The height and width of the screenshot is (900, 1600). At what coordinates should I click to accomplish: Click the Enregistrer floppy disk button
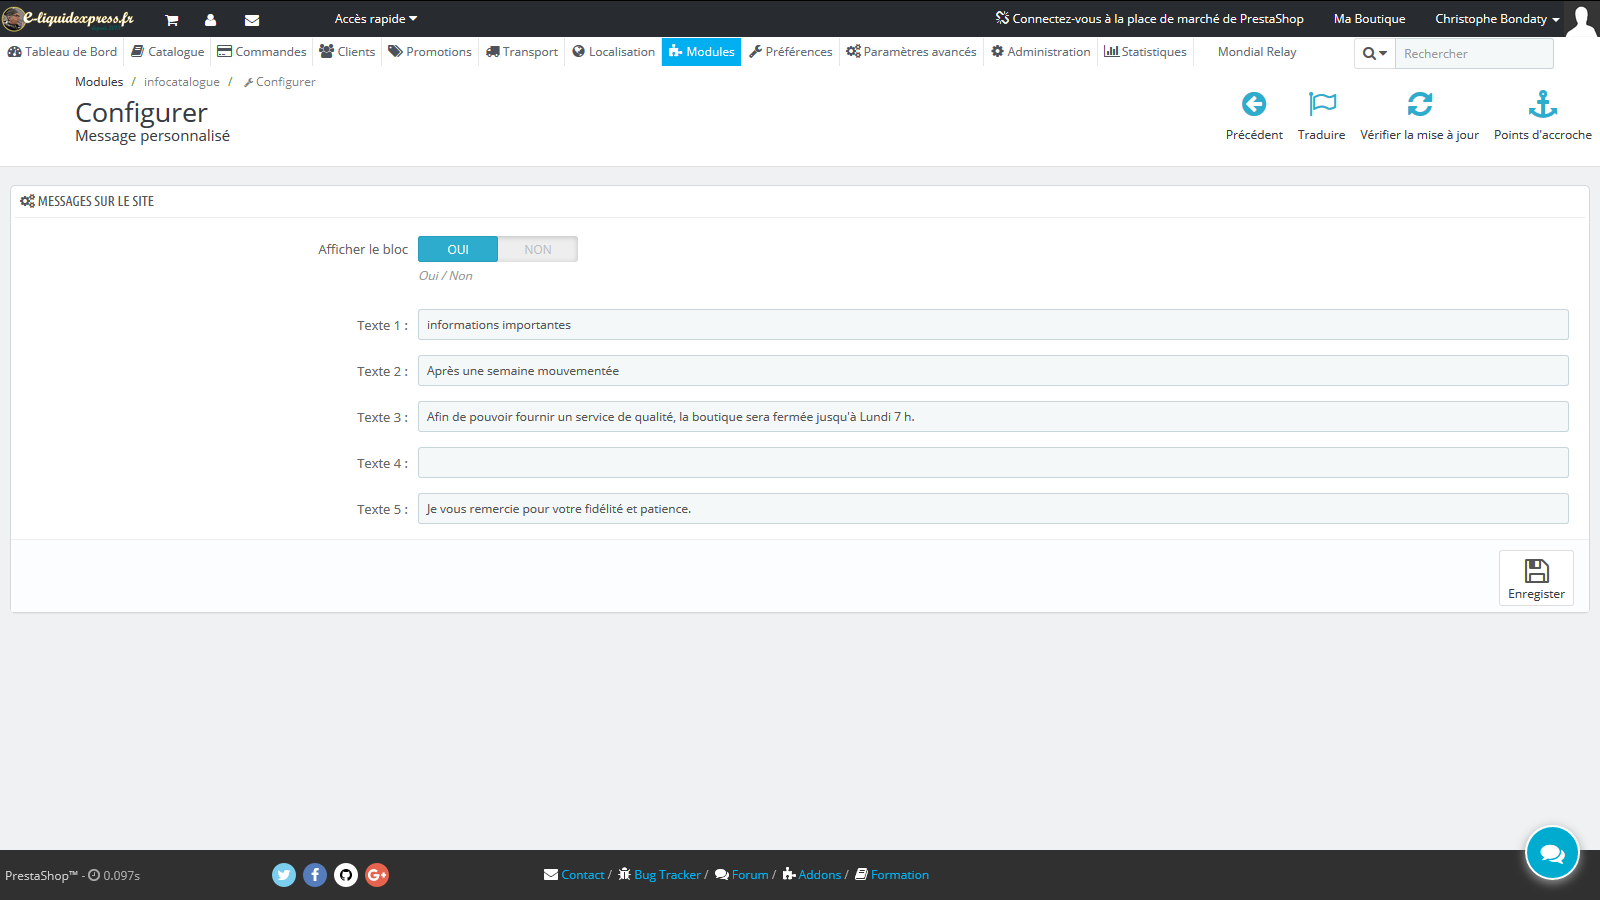tap(1536, 578)
